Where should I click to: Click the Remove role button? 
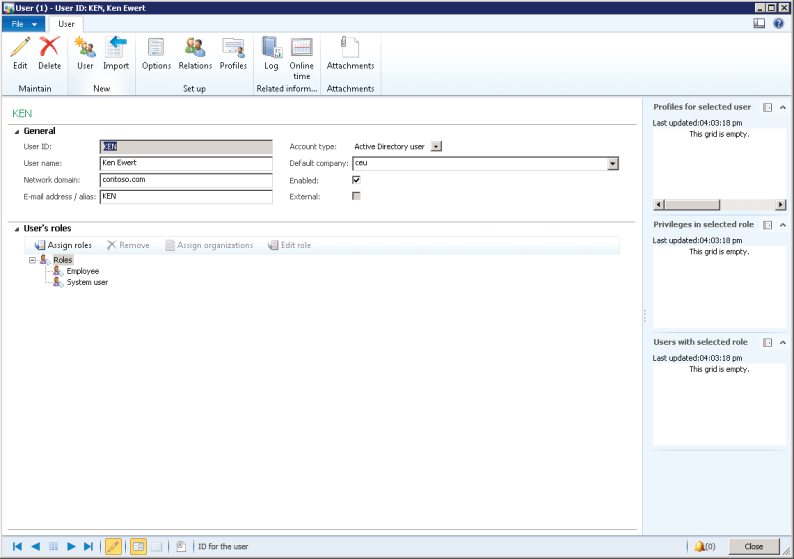[128, 245]
